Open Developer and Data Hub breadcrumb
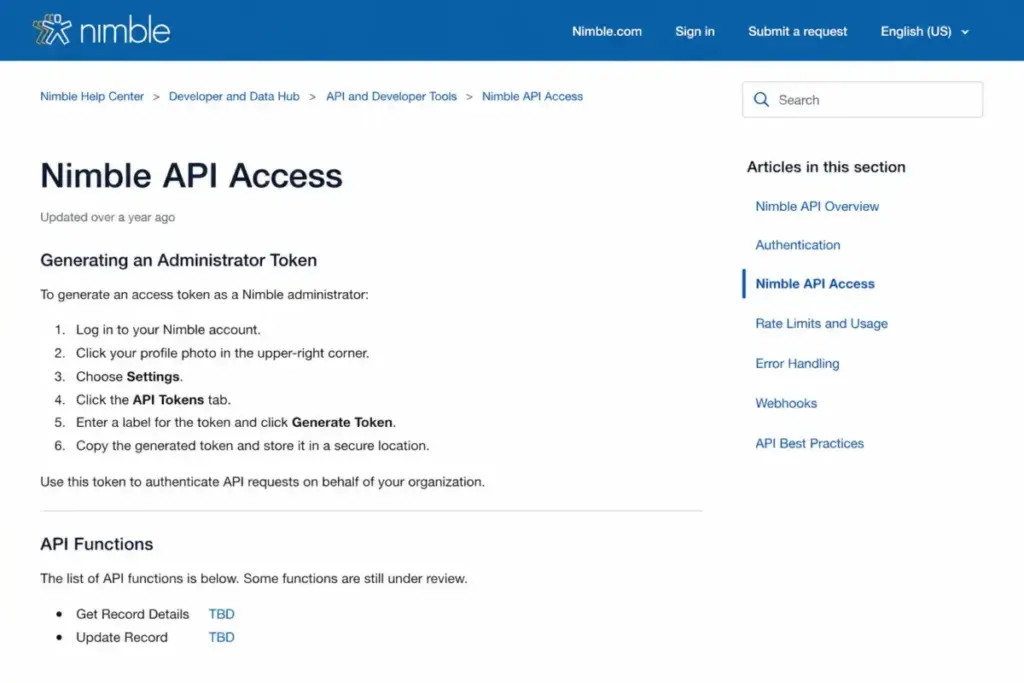1024x683 pixels. coord(234,97)
